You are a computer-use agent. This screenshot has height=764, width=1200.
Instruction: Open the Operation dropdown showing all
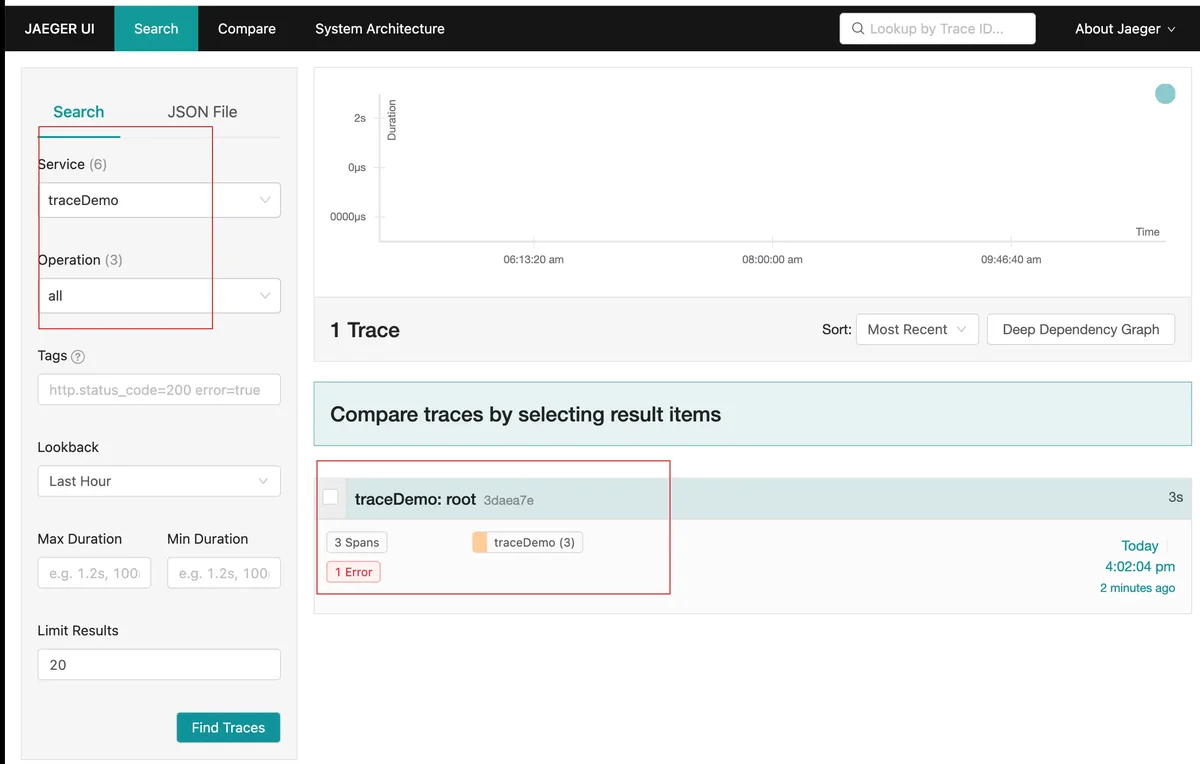click(x=159, y=296)
